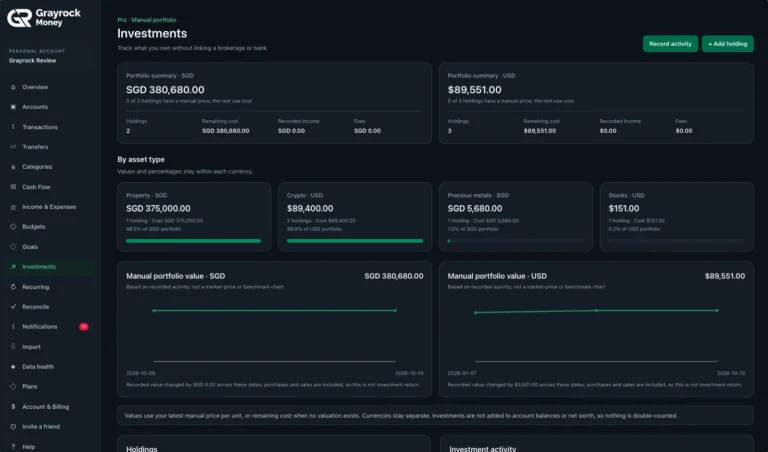The image size is (768, 452).
Task: Click the Categories sidebar icon
Action: (13, 167)
